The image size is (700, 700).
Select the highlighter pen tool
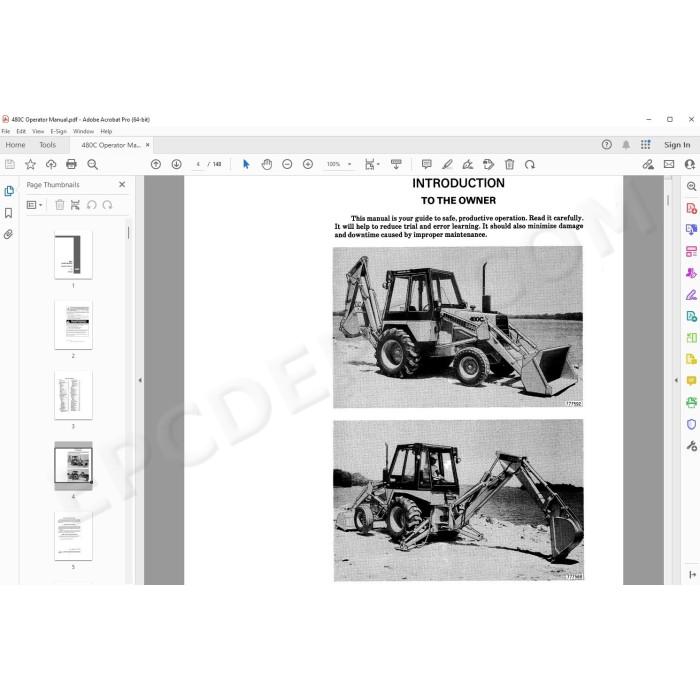click(447, 164)
